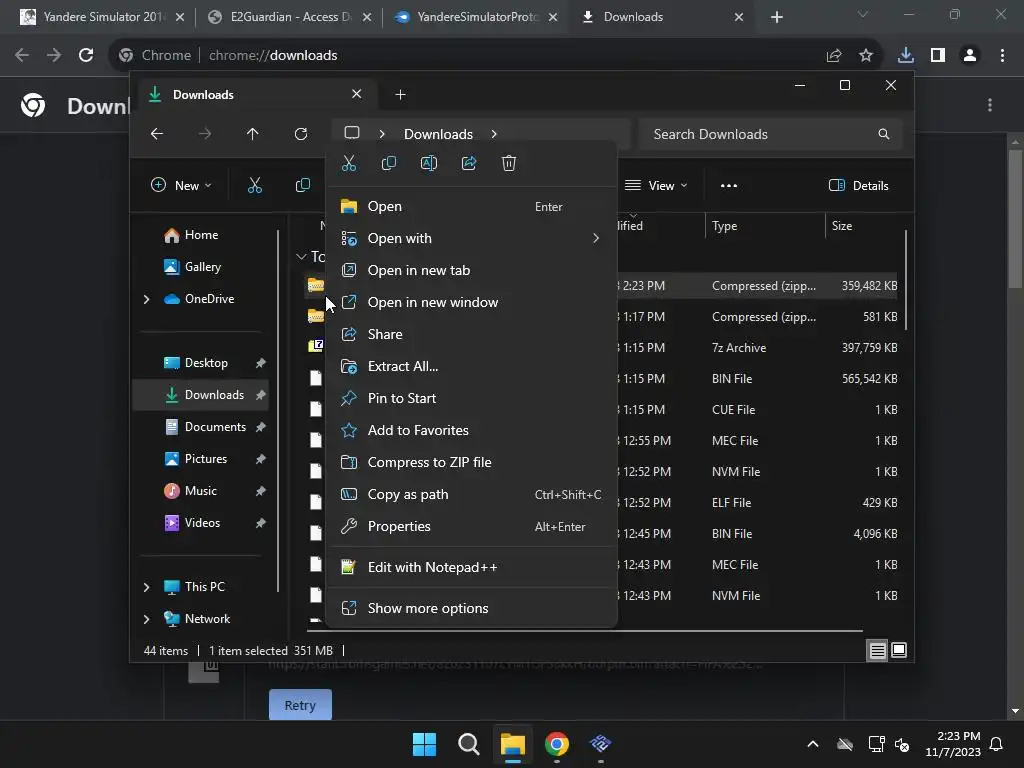Click Show more options
Viewport: 1024px width, 768px height.
click(x=471, y=609)
